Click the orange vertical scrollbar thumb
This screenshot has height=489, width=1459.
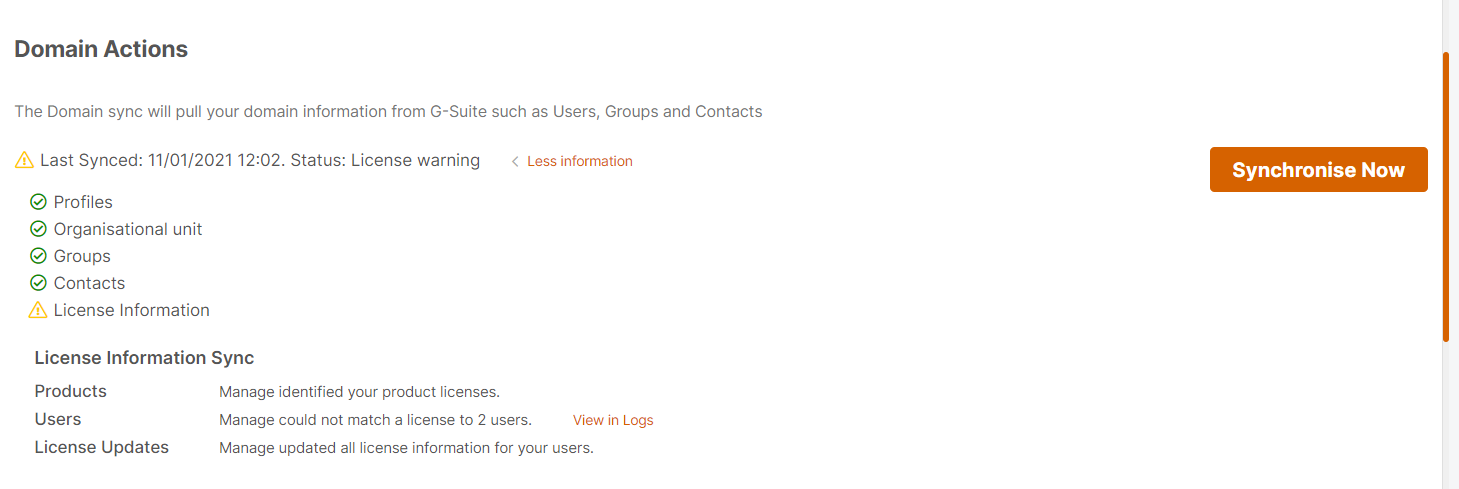pos(1446,197)
